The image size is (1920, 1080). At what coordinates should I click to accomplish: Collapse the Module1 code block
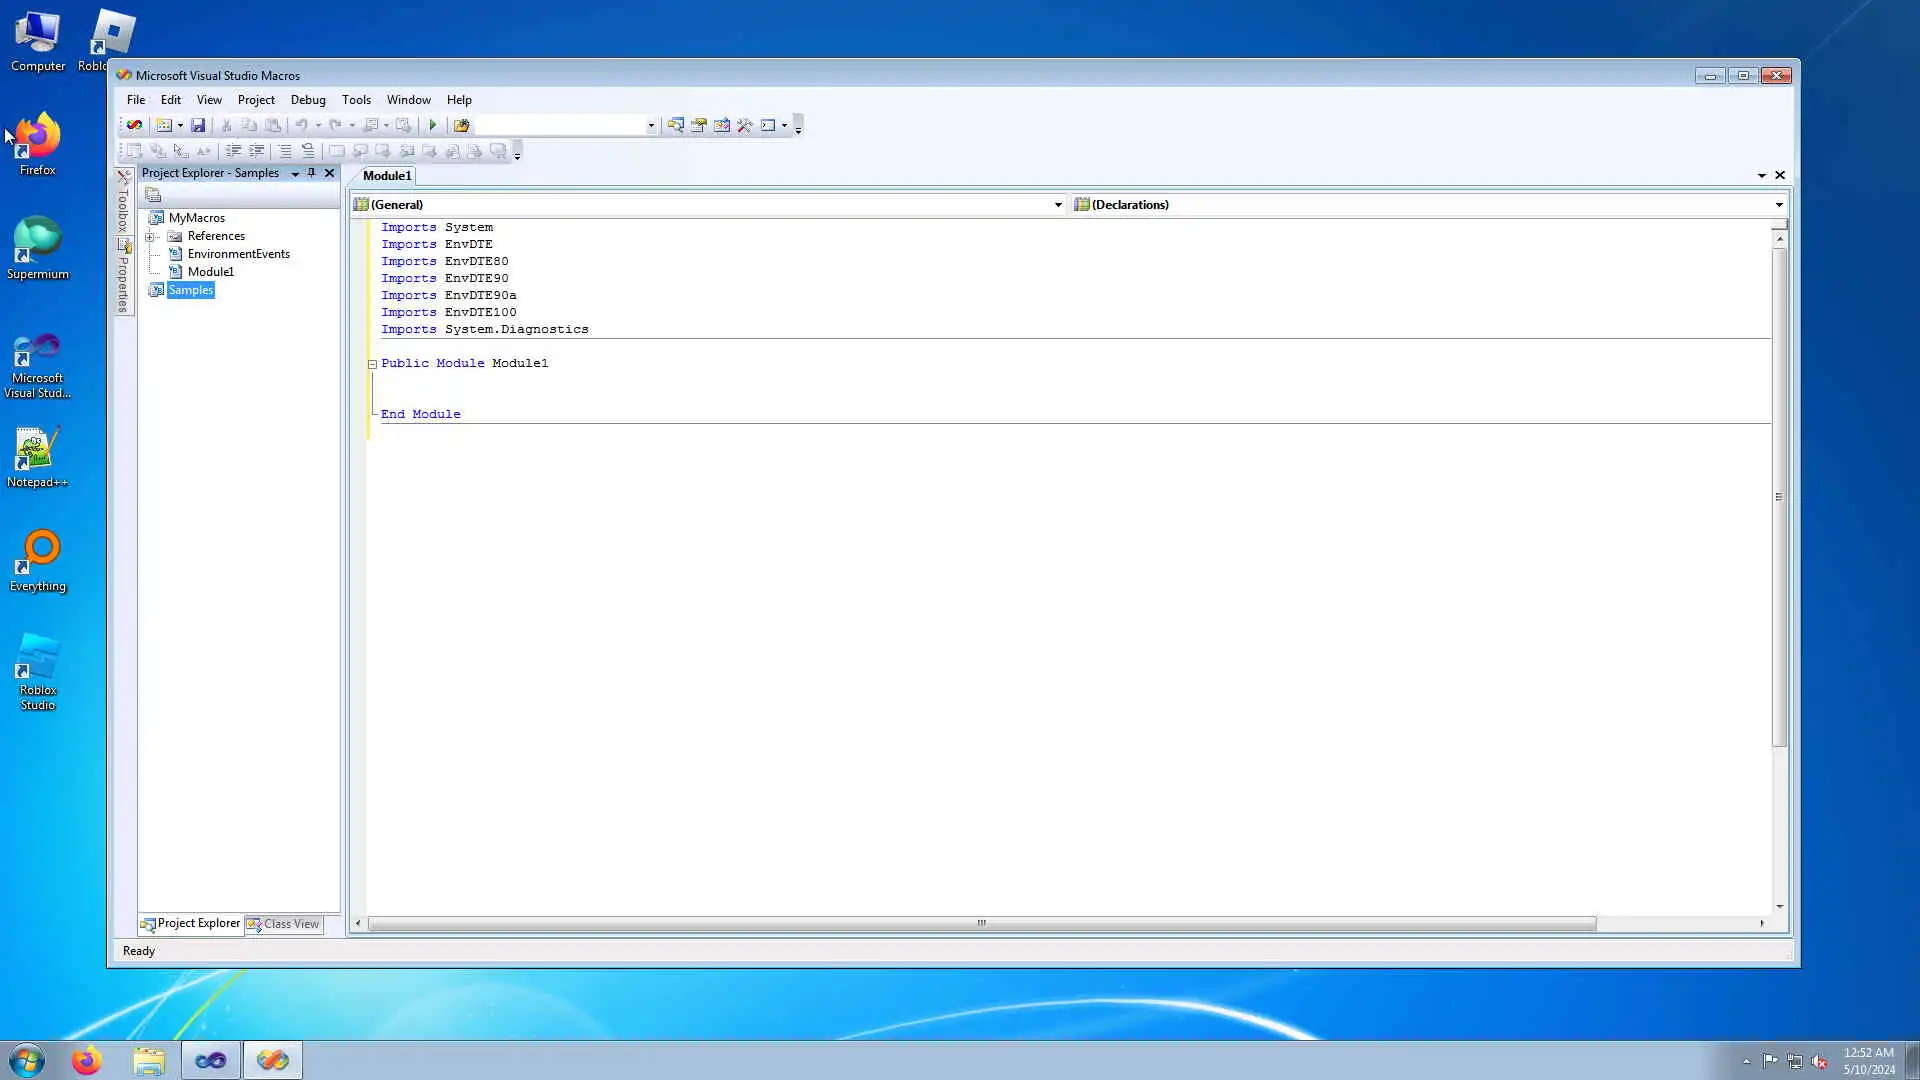tap(372, 364)
